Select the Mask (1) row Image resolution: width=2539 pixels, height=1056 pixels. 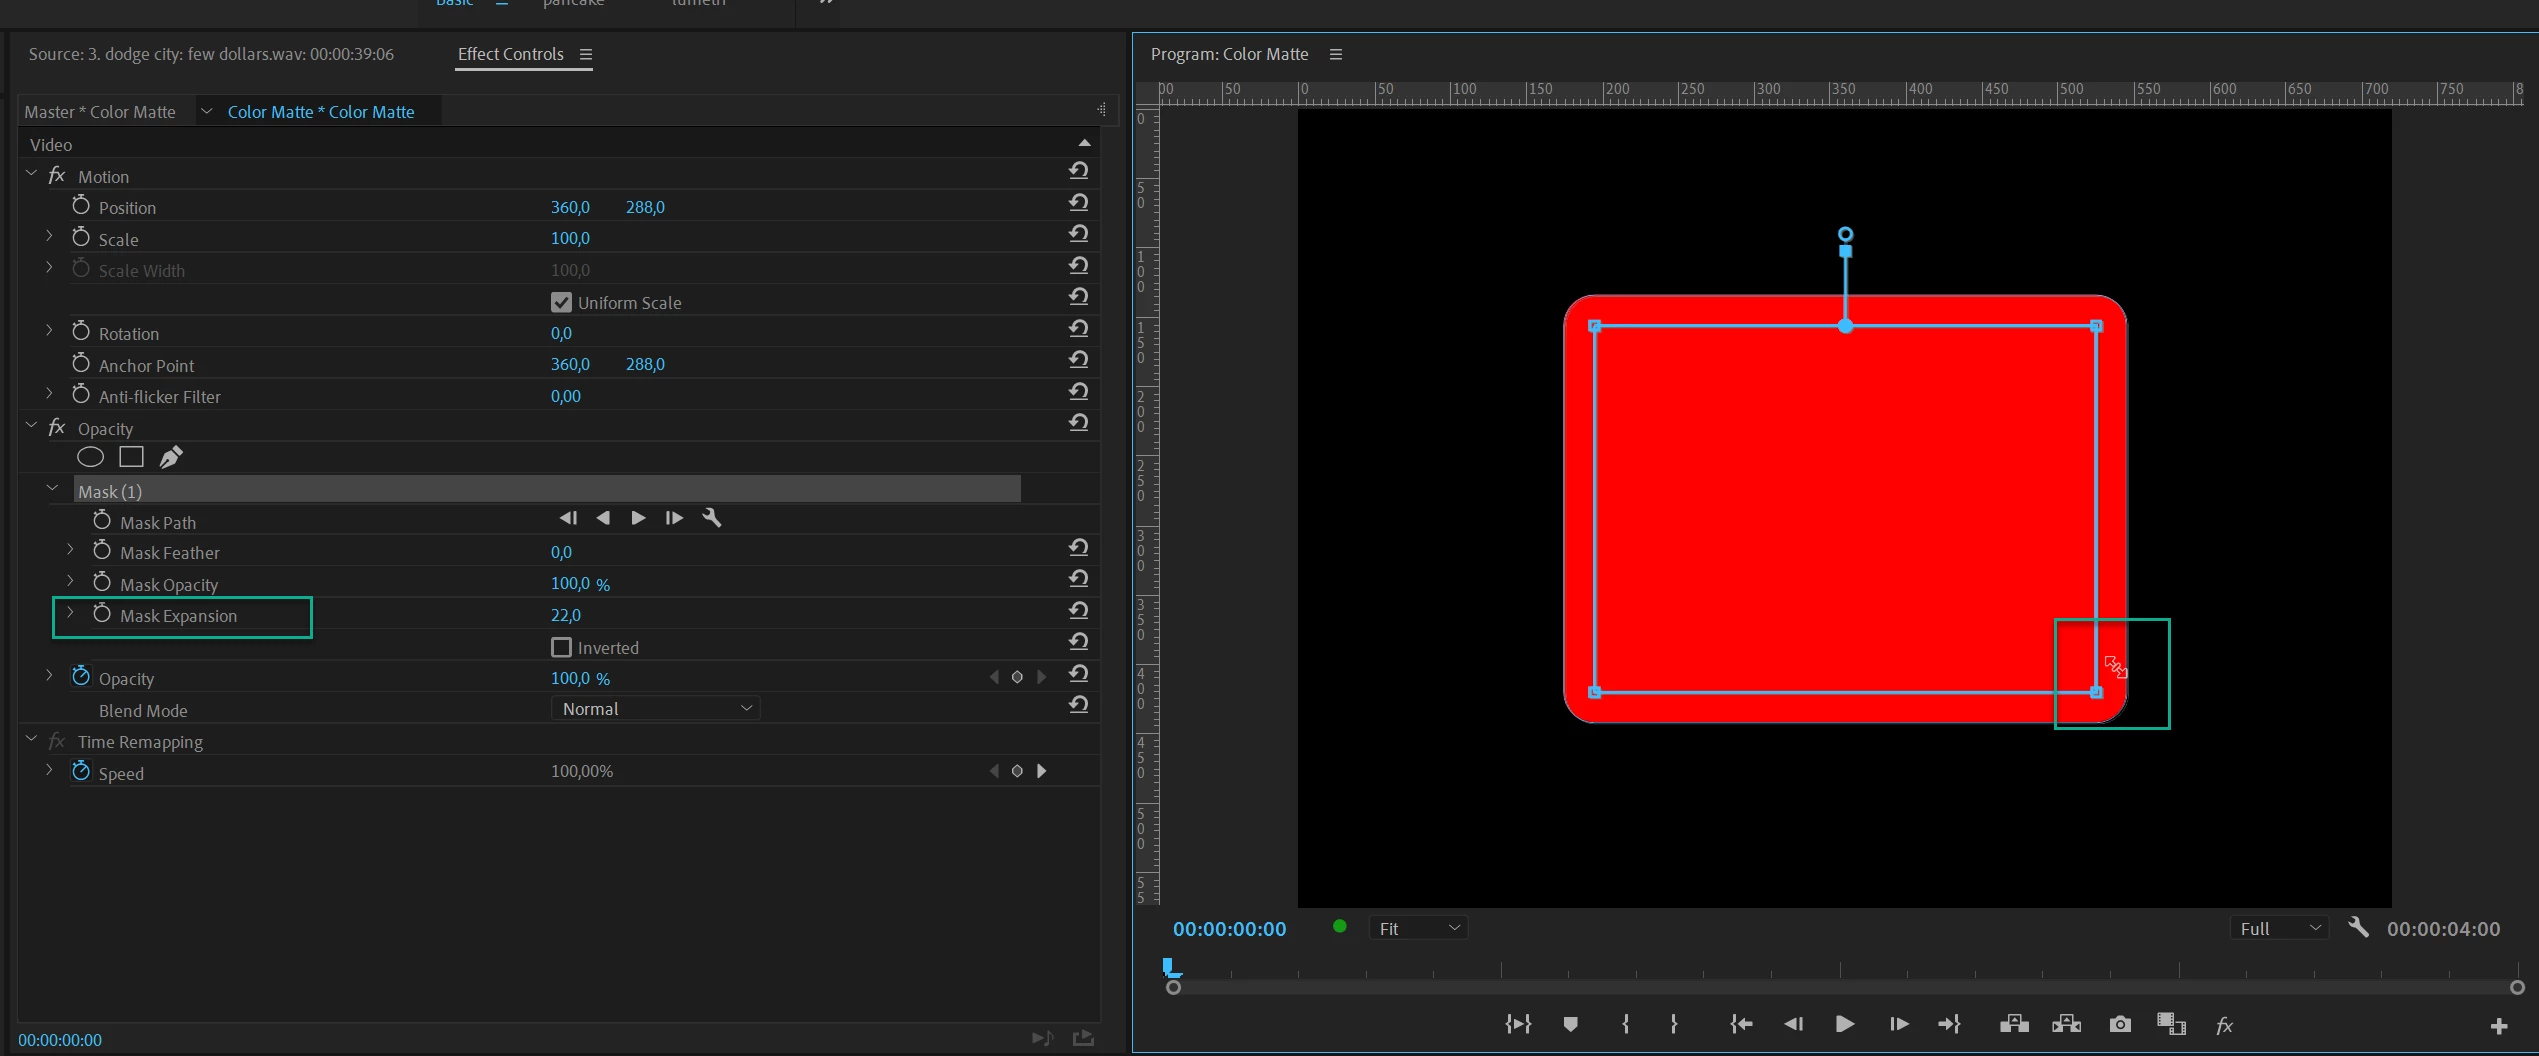[547, 491]
